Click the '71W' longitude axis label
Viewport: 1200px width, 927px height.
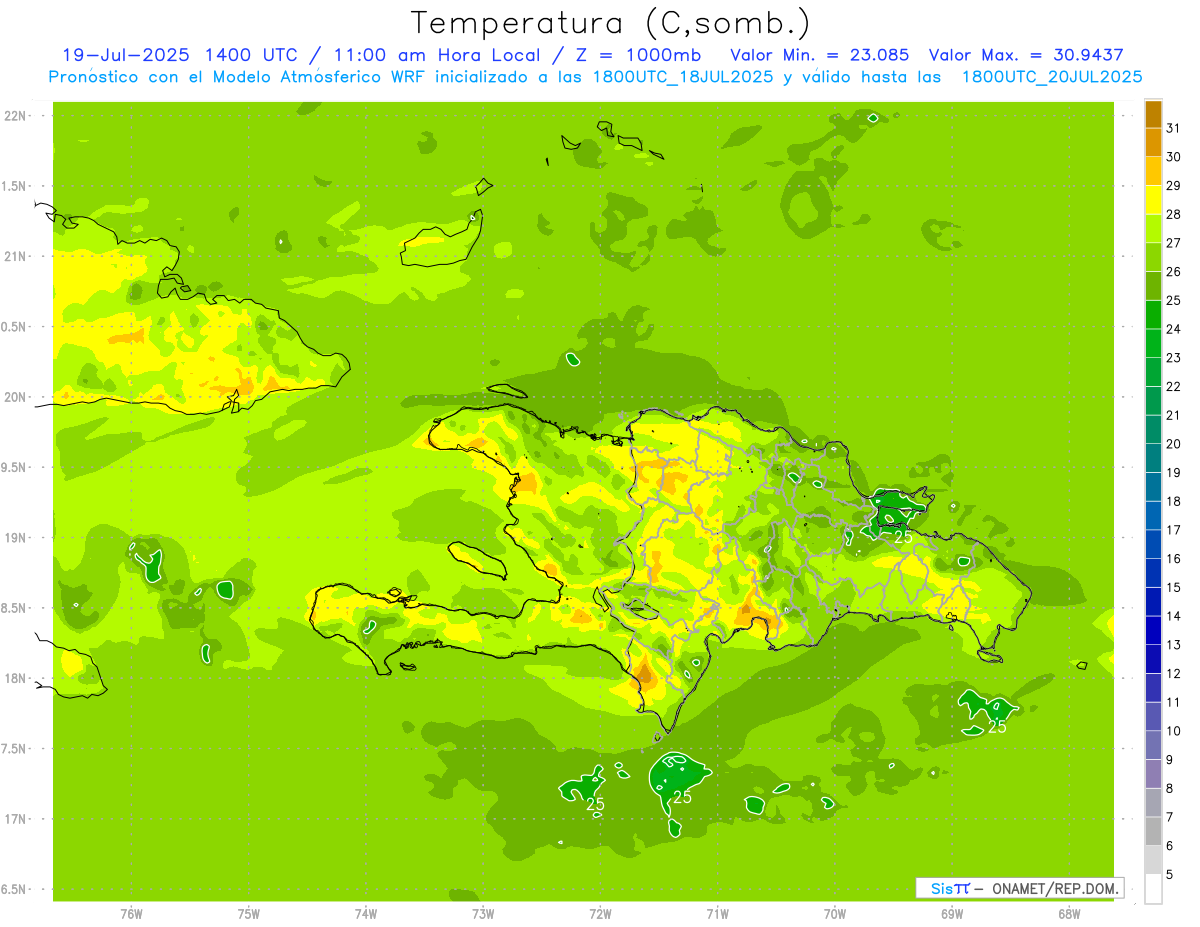(x=717, y=914)
